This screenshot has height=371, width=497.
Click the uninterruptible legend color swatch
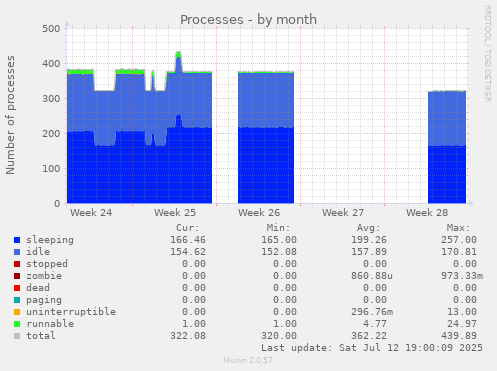pyautogui.click(x=17, y=312)
